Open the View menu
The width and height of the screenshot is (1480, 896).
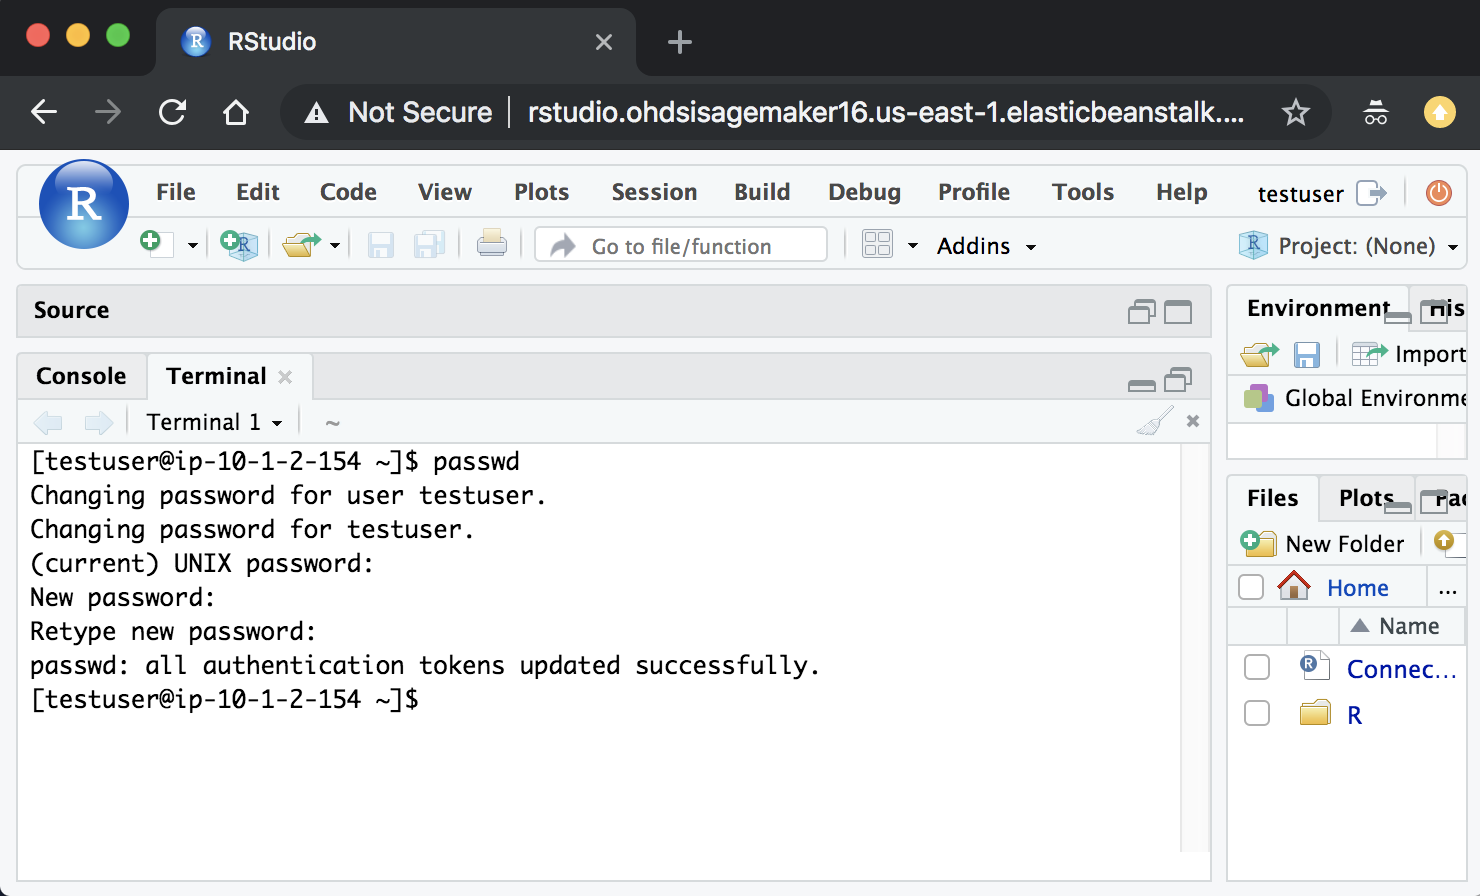(445, 192)
